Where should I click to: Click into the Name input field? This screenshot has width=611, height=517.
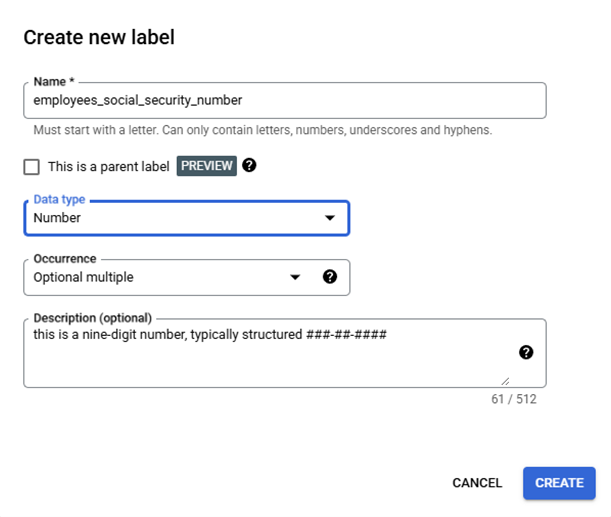pos(284,100)
